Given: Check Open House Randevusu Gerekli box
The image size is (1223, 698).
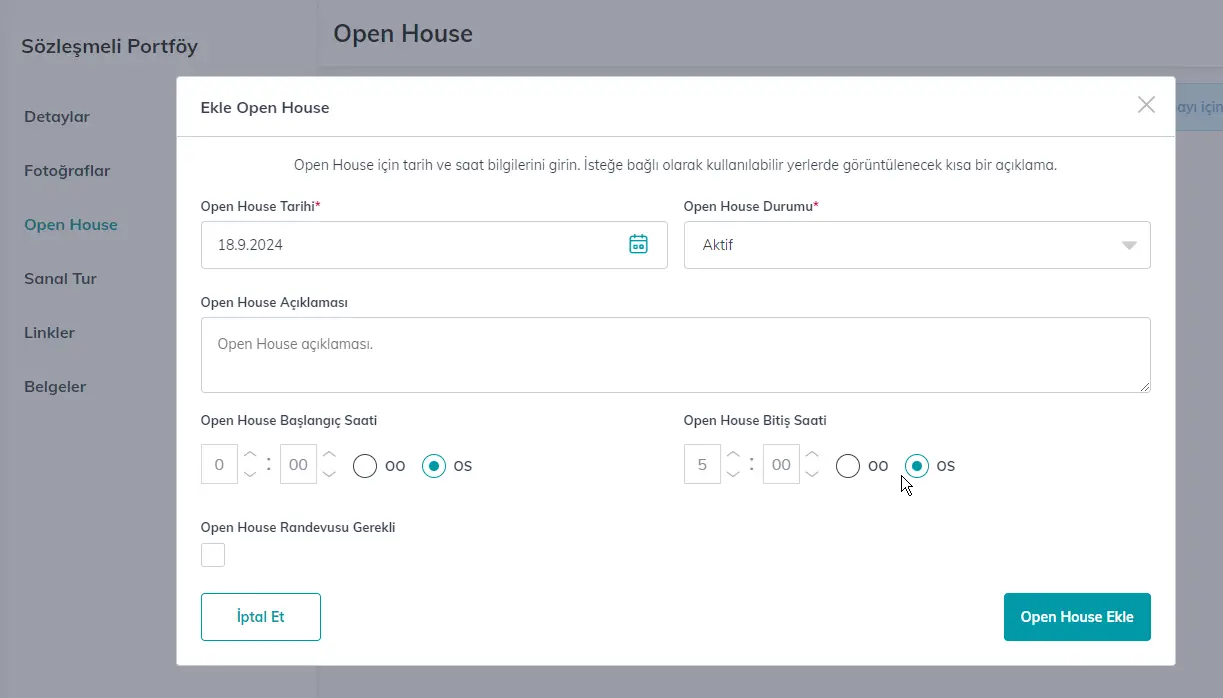Looking at the screenshot, I should tap(213, 555).
